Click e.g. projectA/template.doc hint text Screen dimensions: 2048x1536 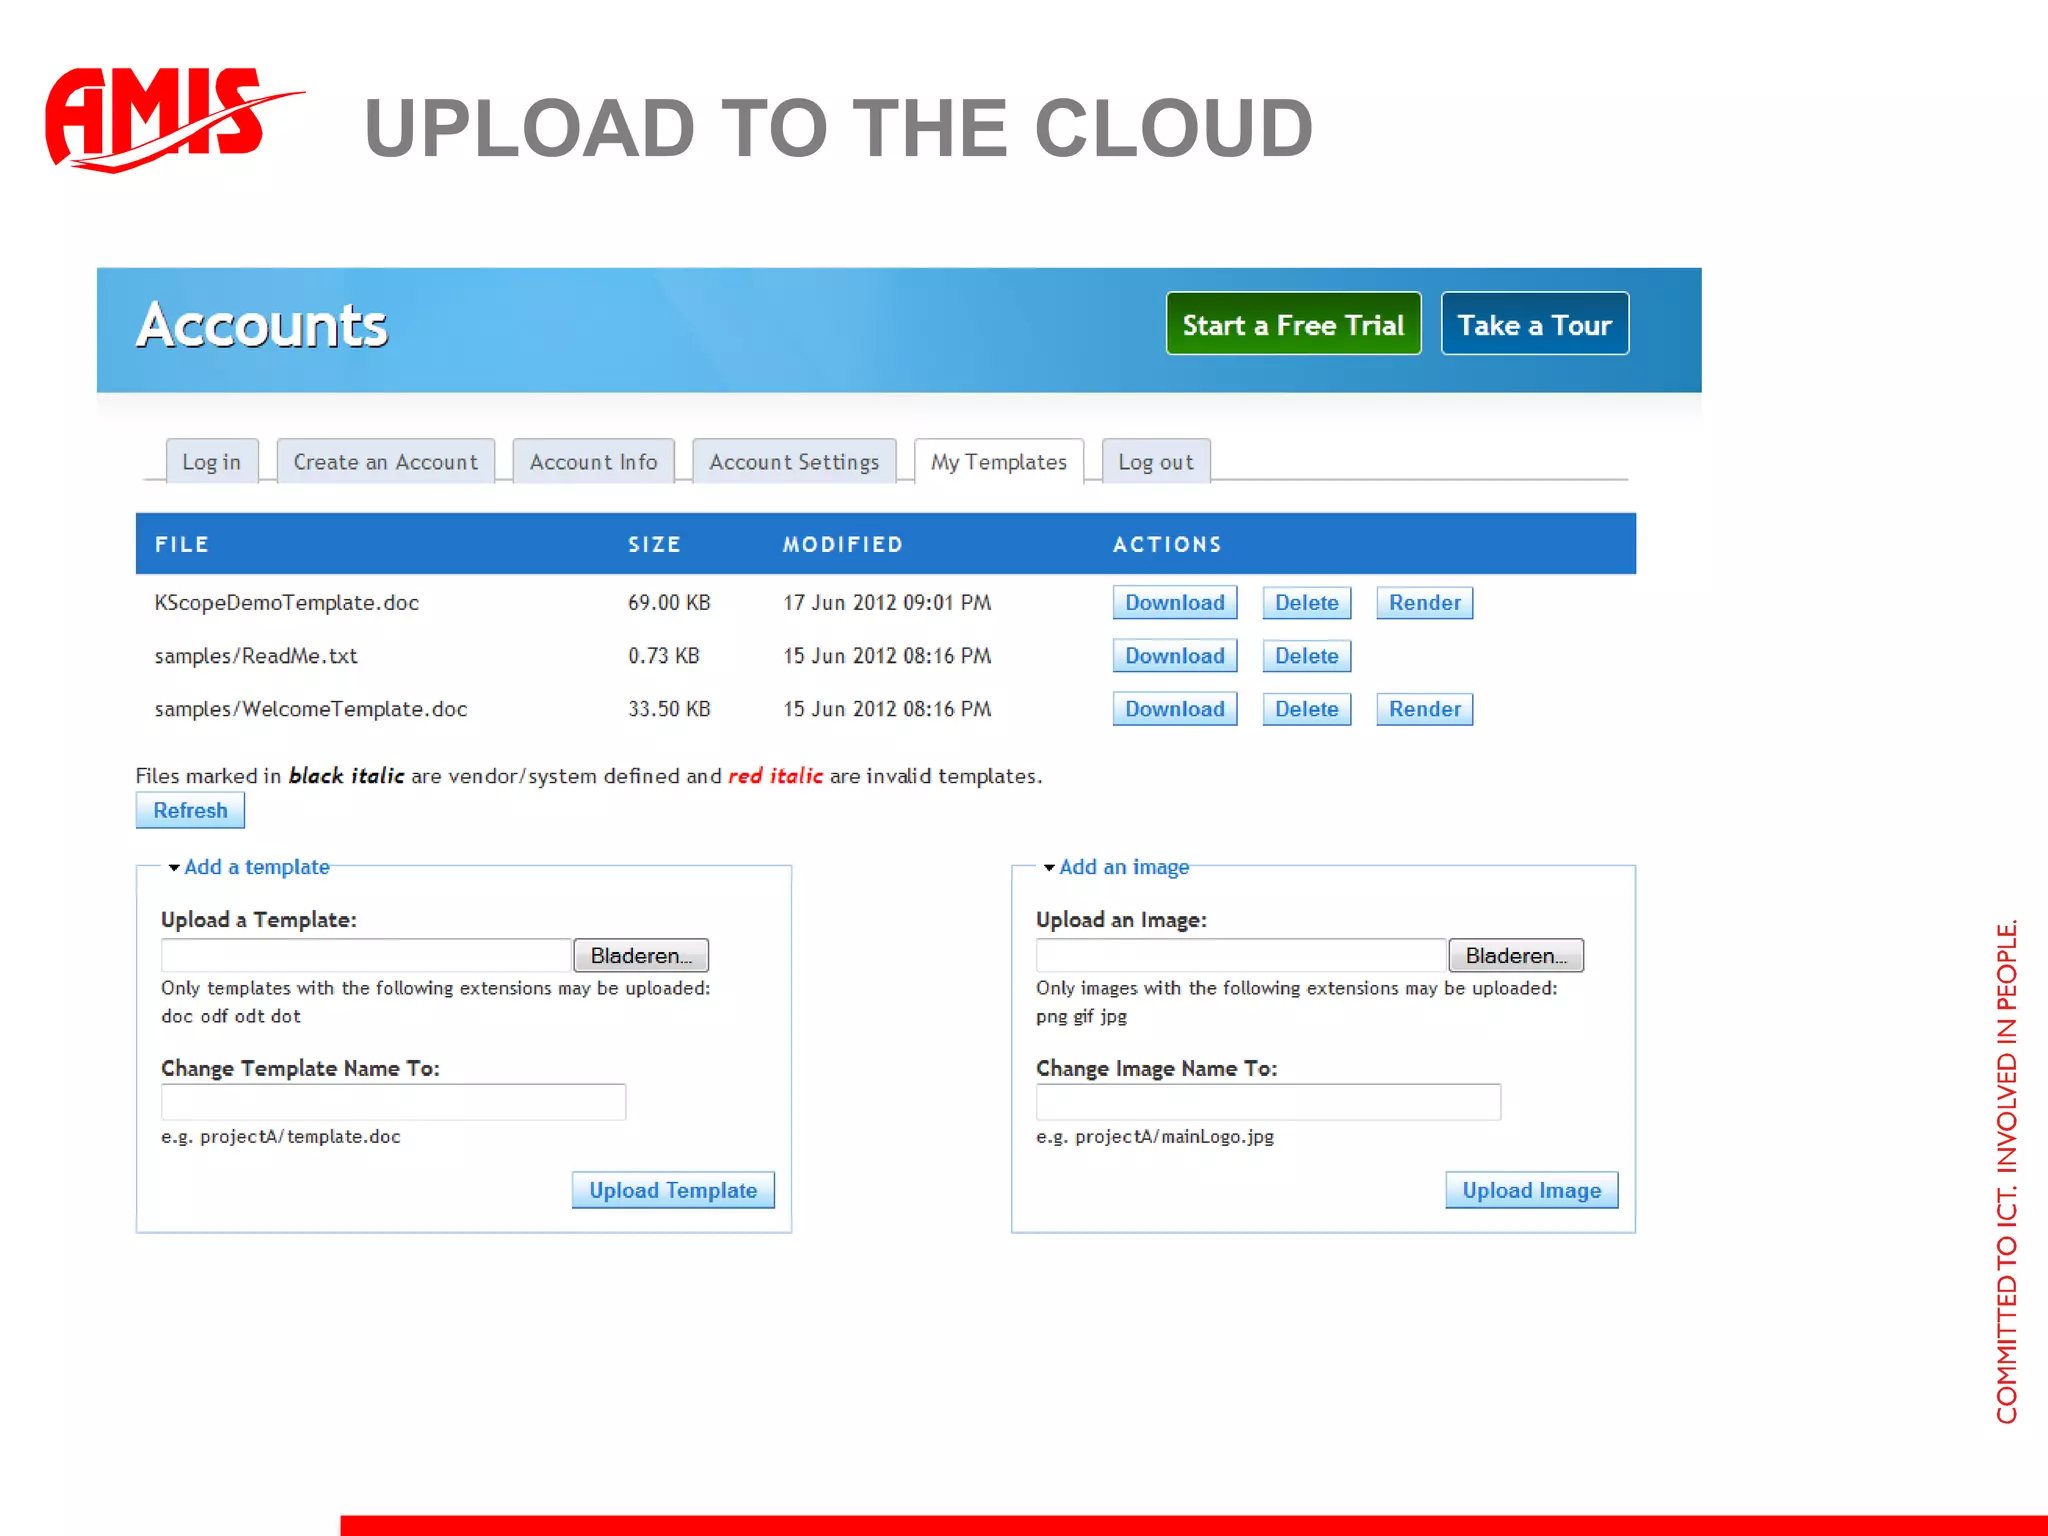pos(281,1137)
